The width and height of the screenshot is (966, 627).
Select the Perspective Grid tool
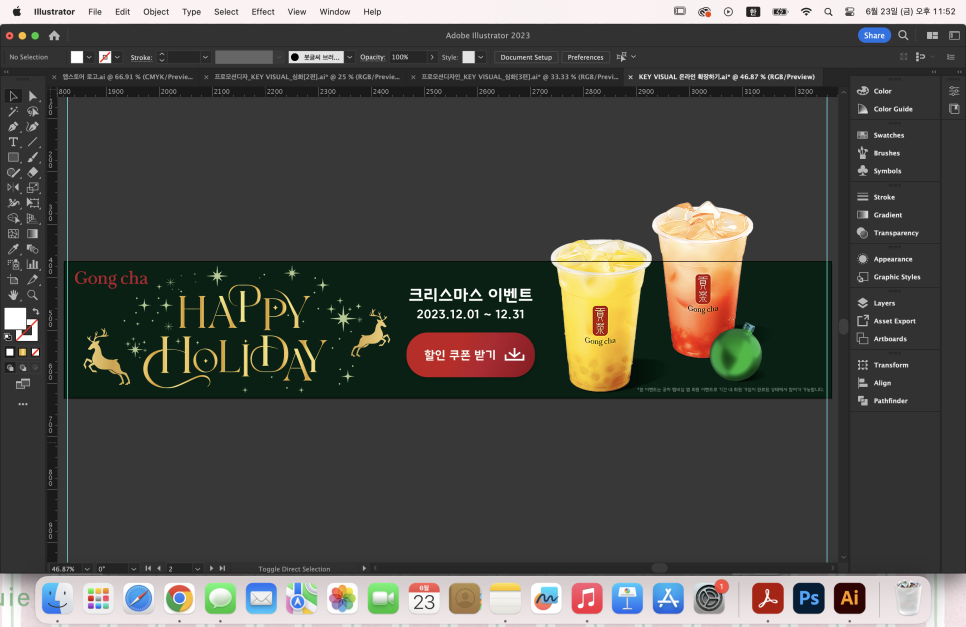pyautogui.click(x=33, y=219)
